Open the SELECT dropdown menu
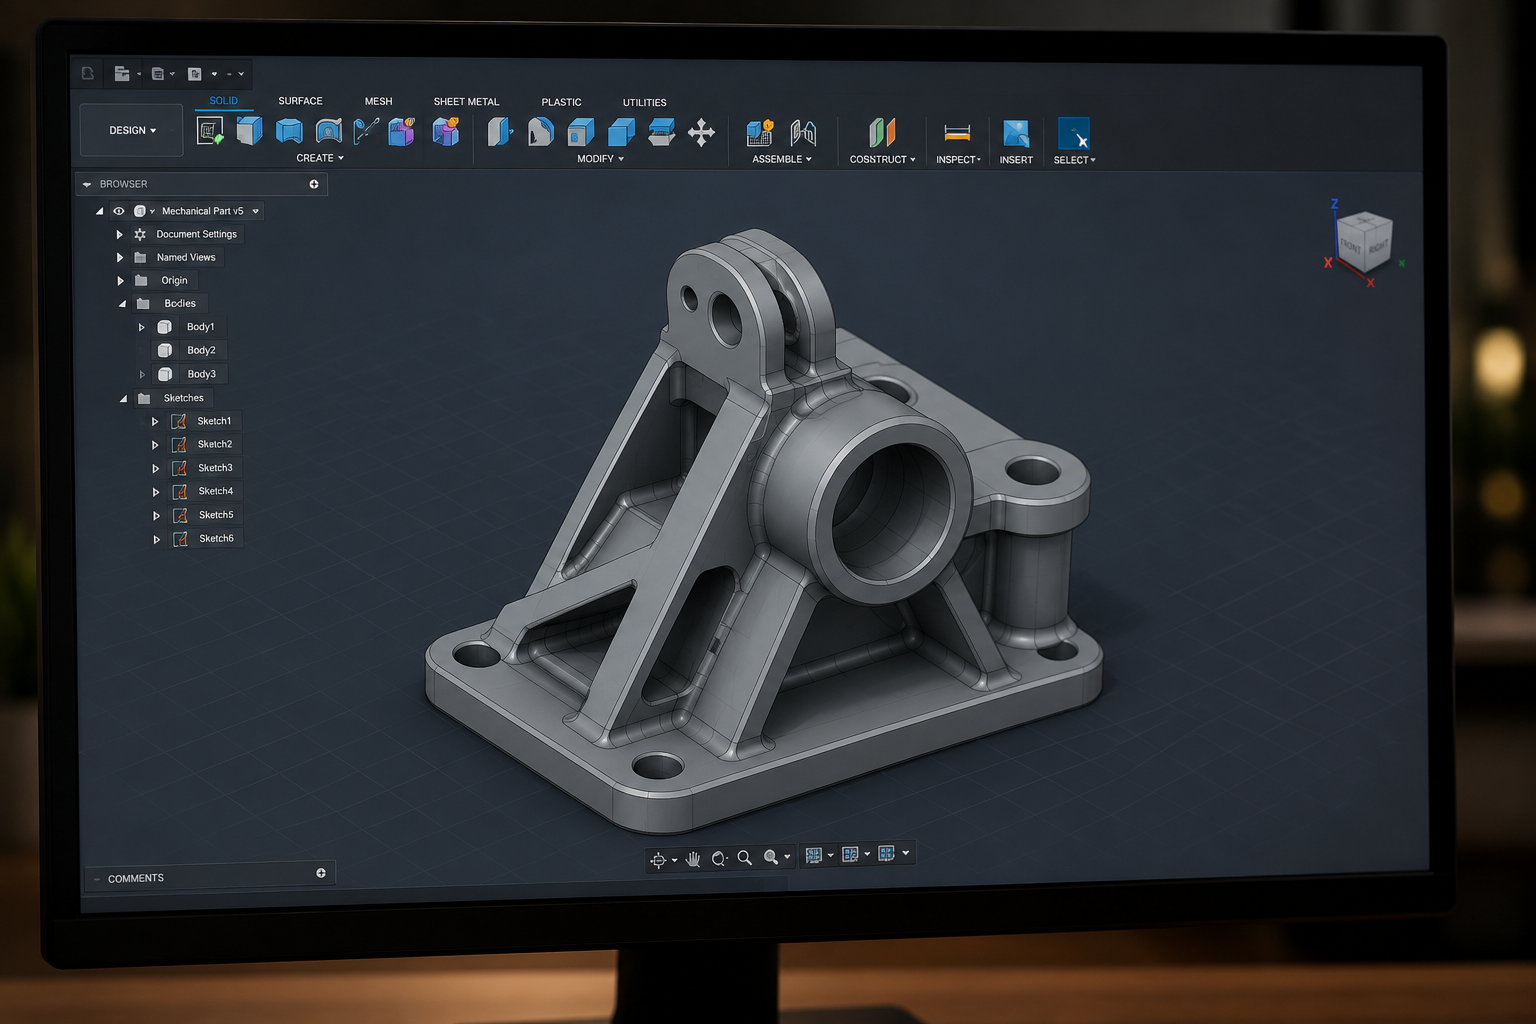 point(1074,160)
